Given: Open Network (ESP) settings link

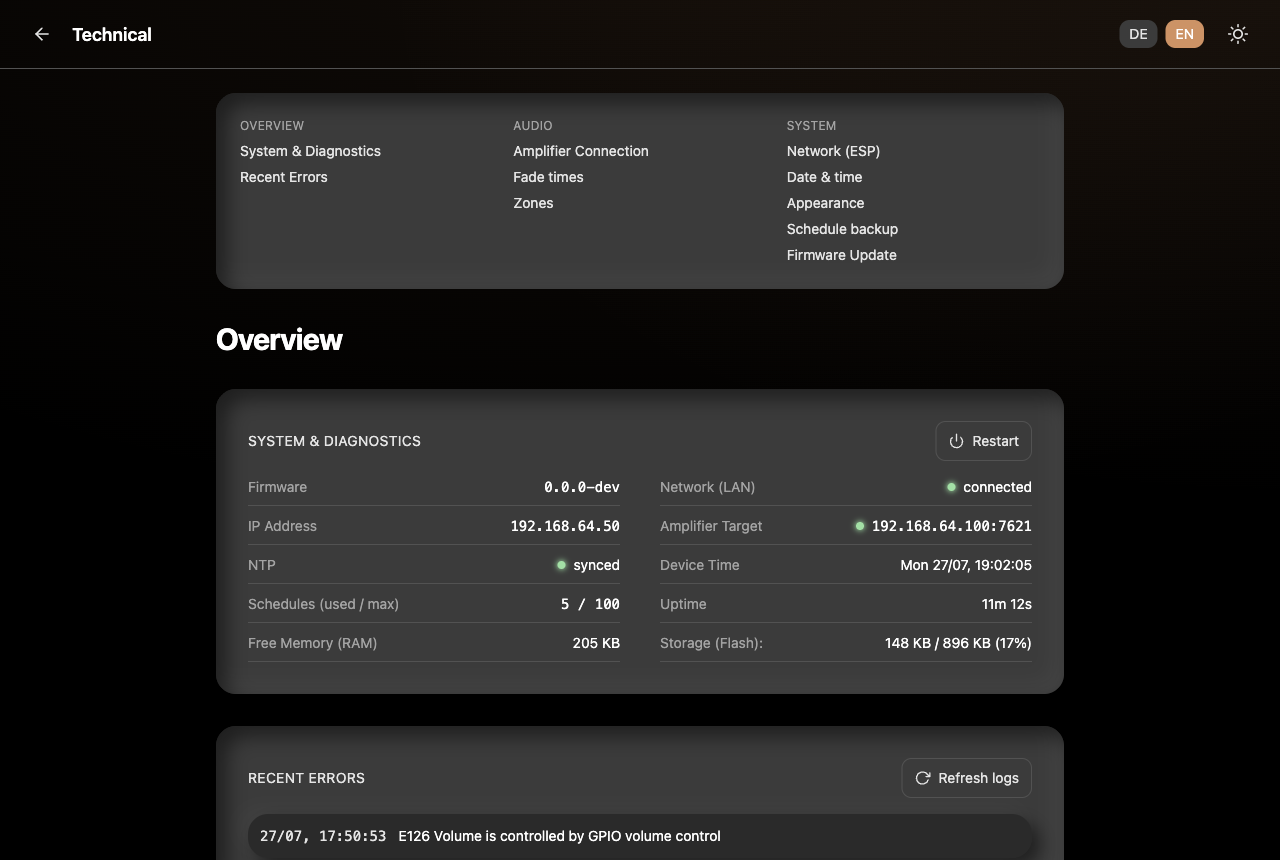Looking at the screenshot, I should point(833,151).
